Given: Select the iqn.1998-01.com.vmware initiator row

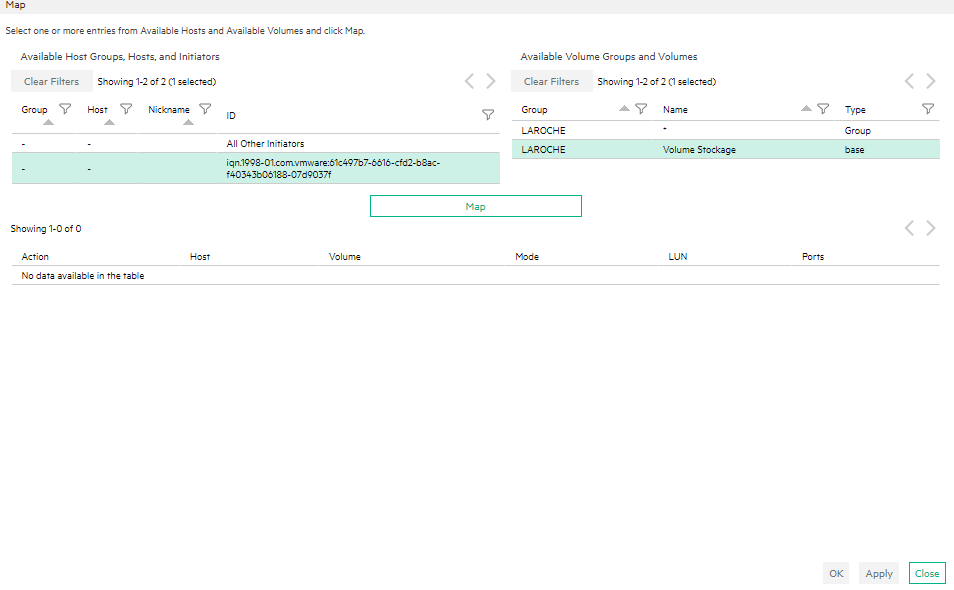Looking at the screenshot, I should coord(256,168).
